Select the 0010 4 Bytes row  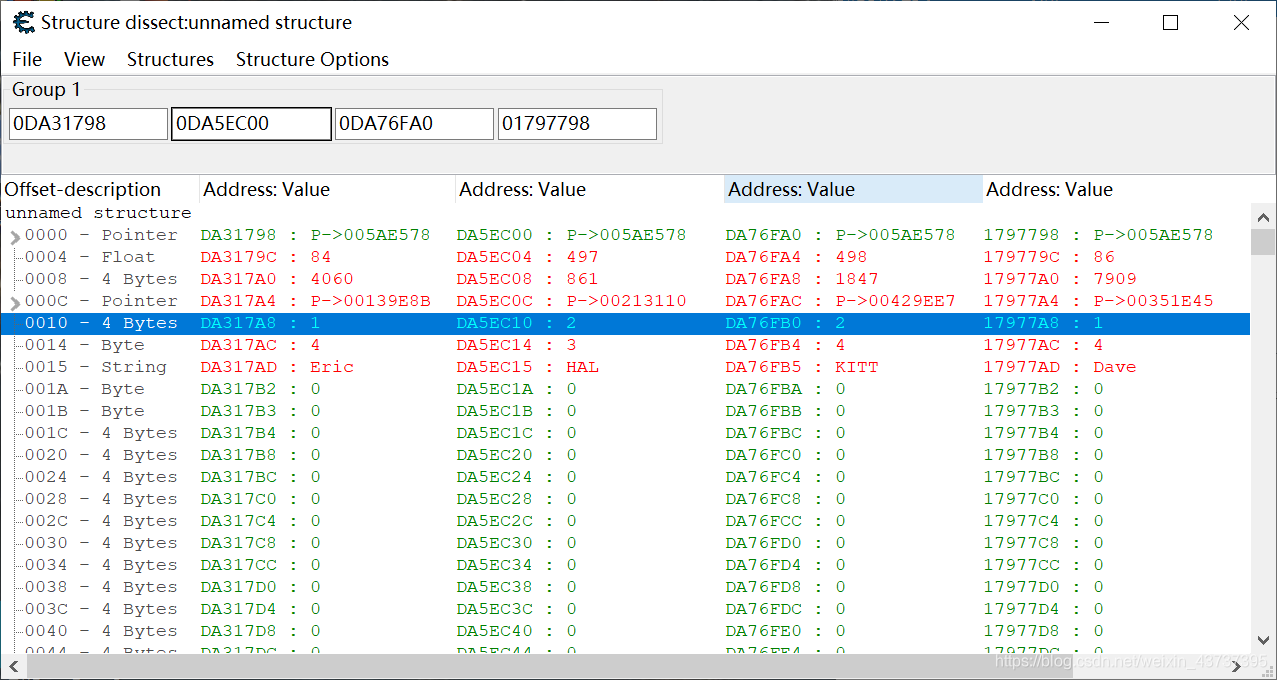pyautogui.click(x=100, y=323)
